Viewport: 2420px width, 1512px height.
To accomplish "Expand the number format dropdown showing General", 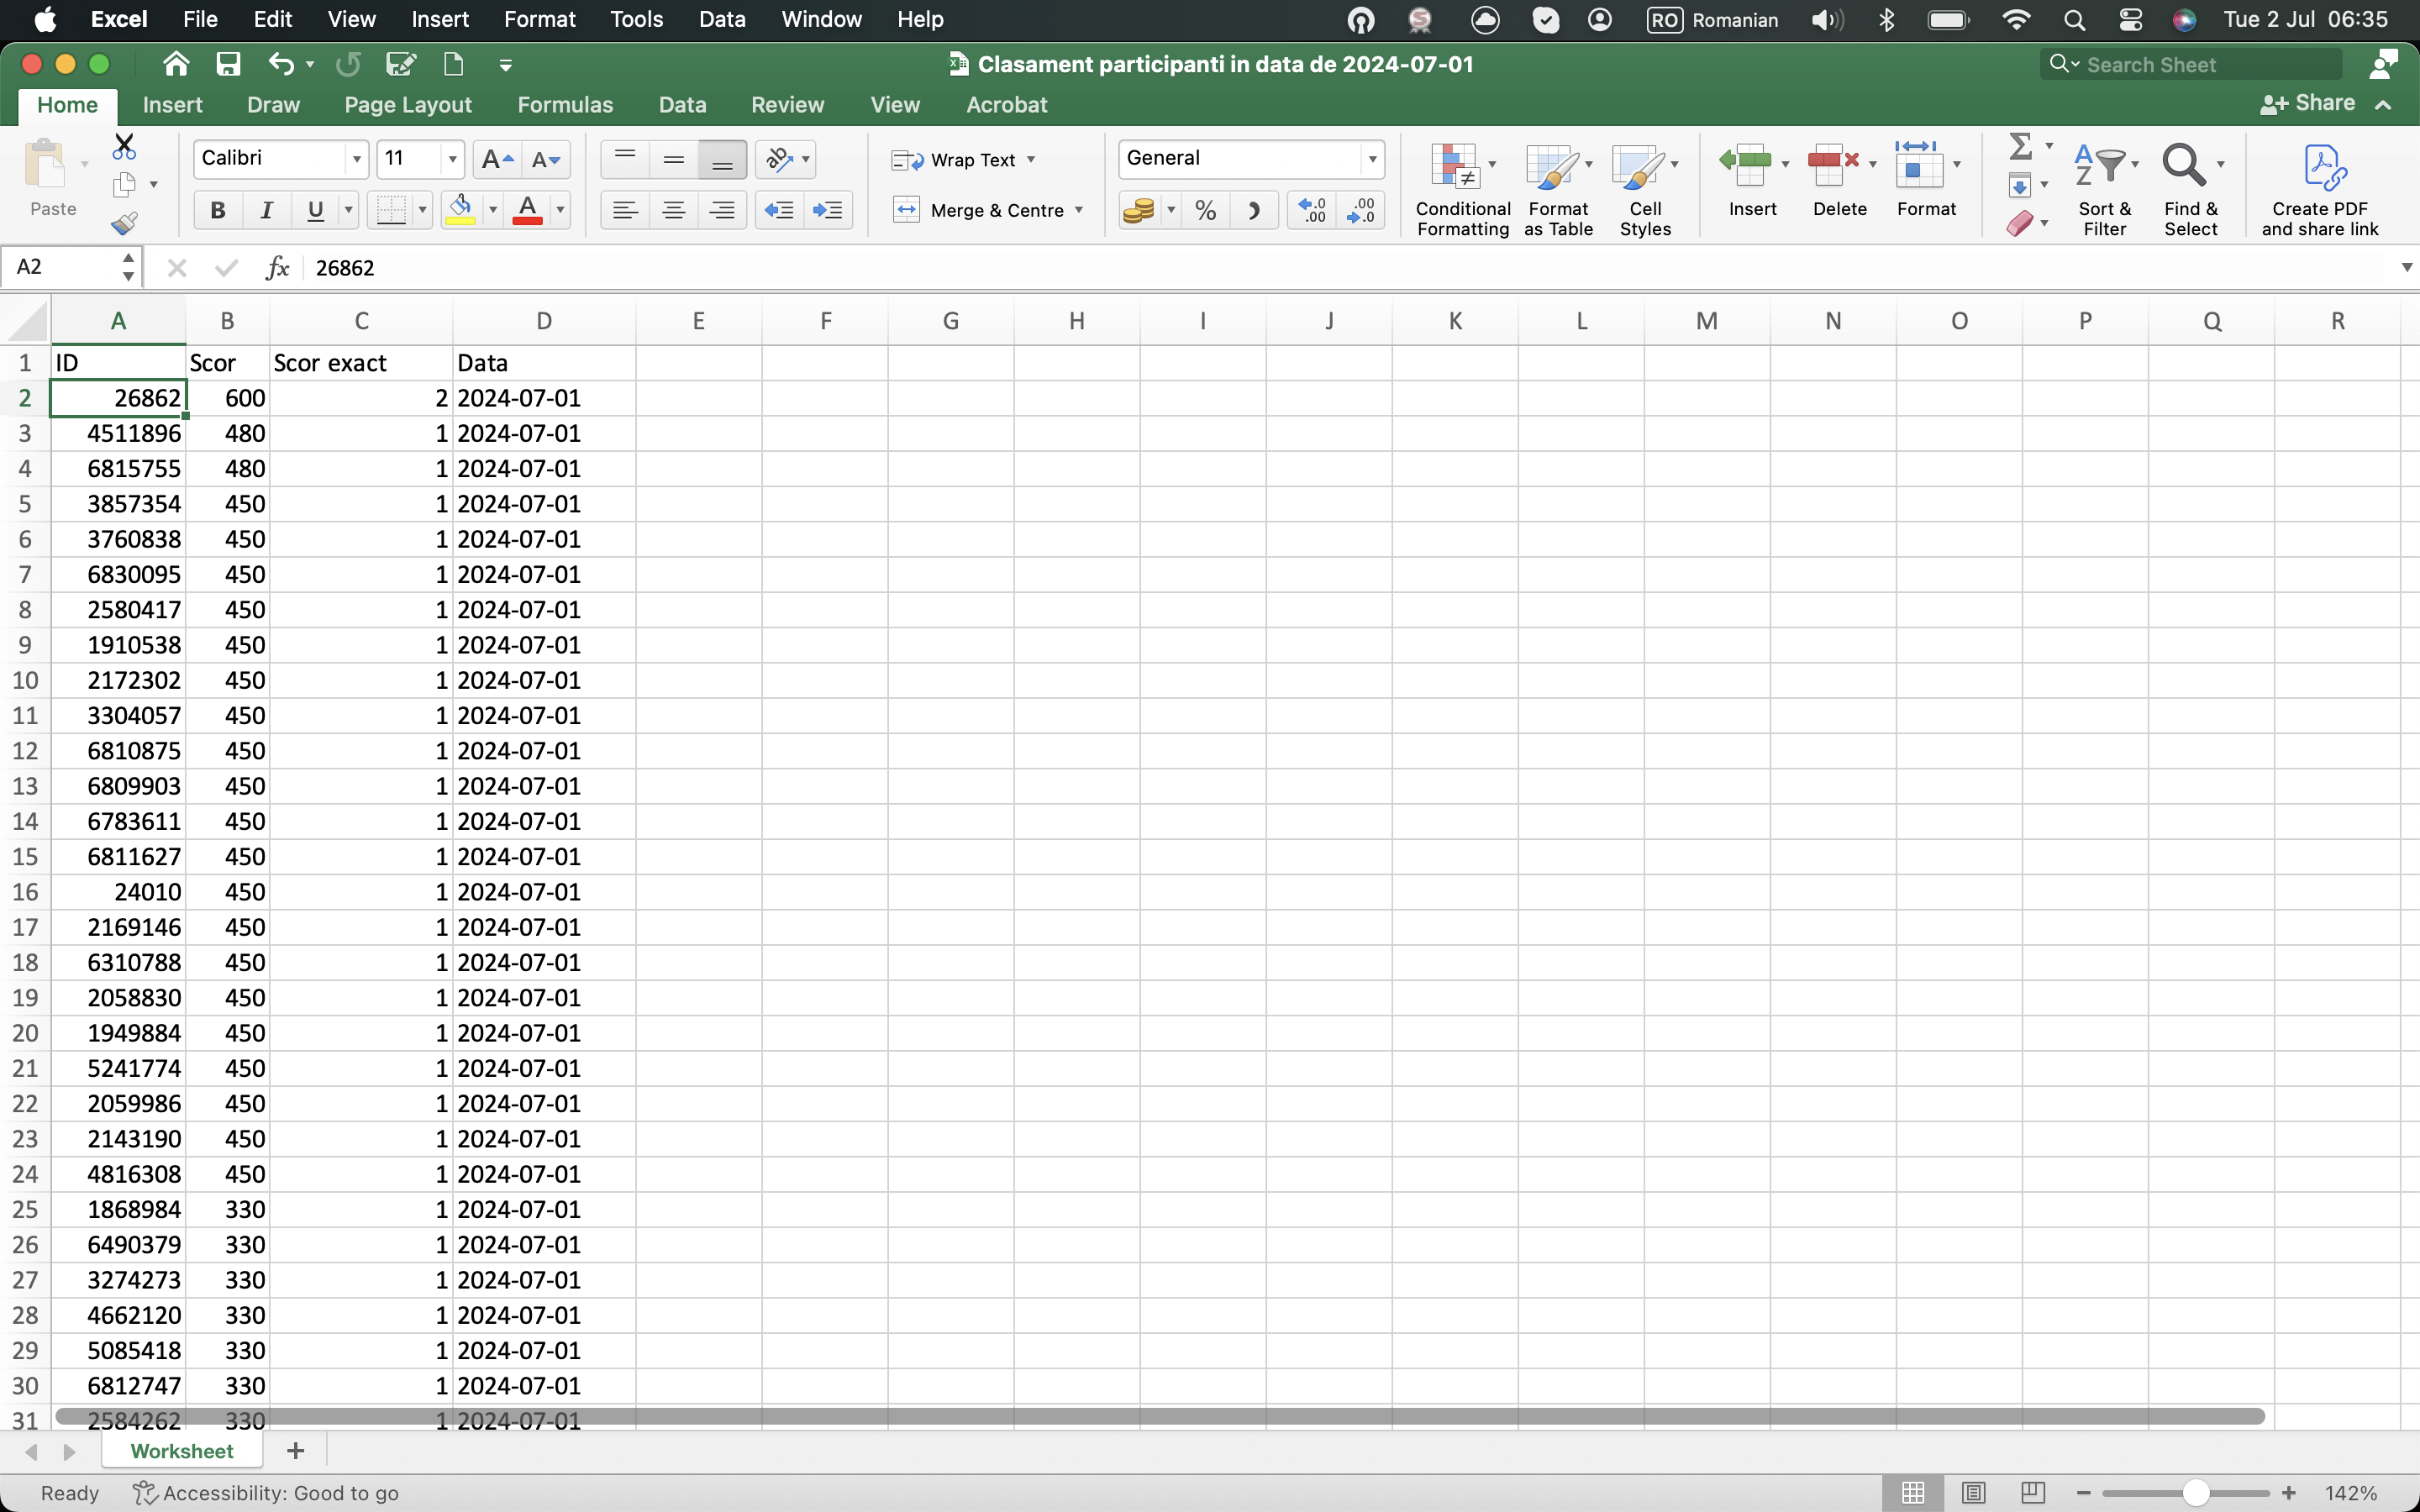I will [1372, 159].
